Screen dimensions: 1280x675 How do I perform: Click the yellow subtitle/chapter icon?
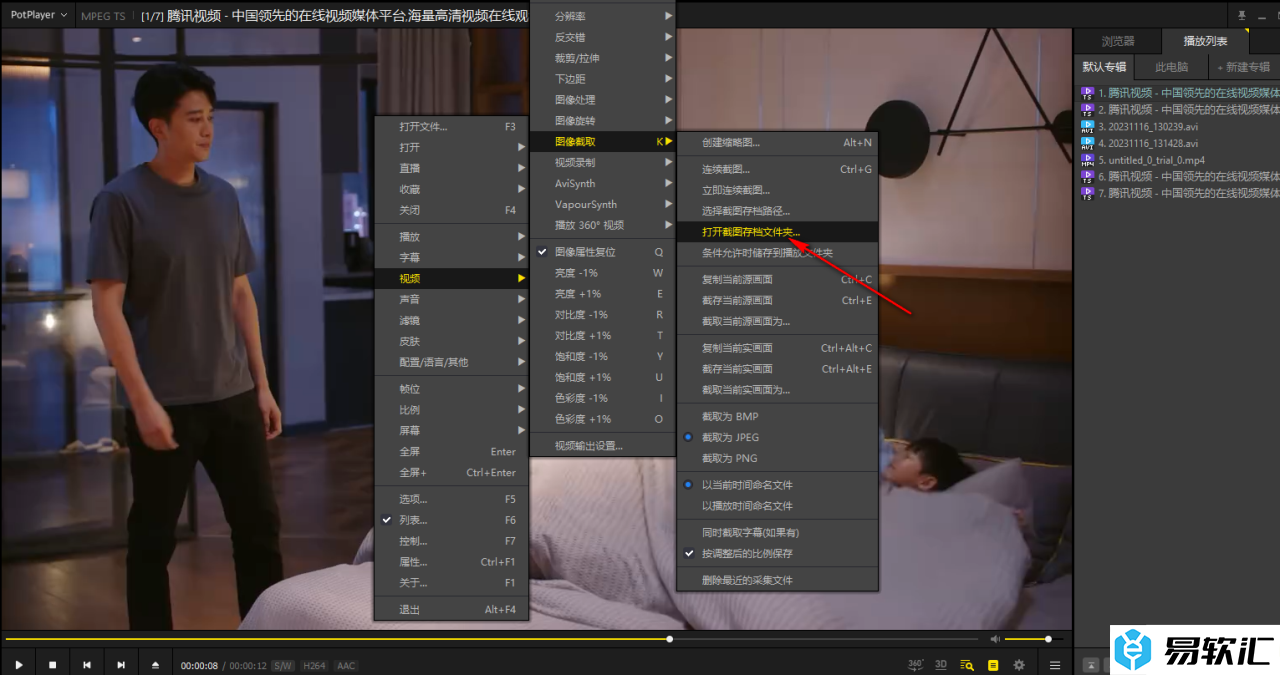click(993, 665)
